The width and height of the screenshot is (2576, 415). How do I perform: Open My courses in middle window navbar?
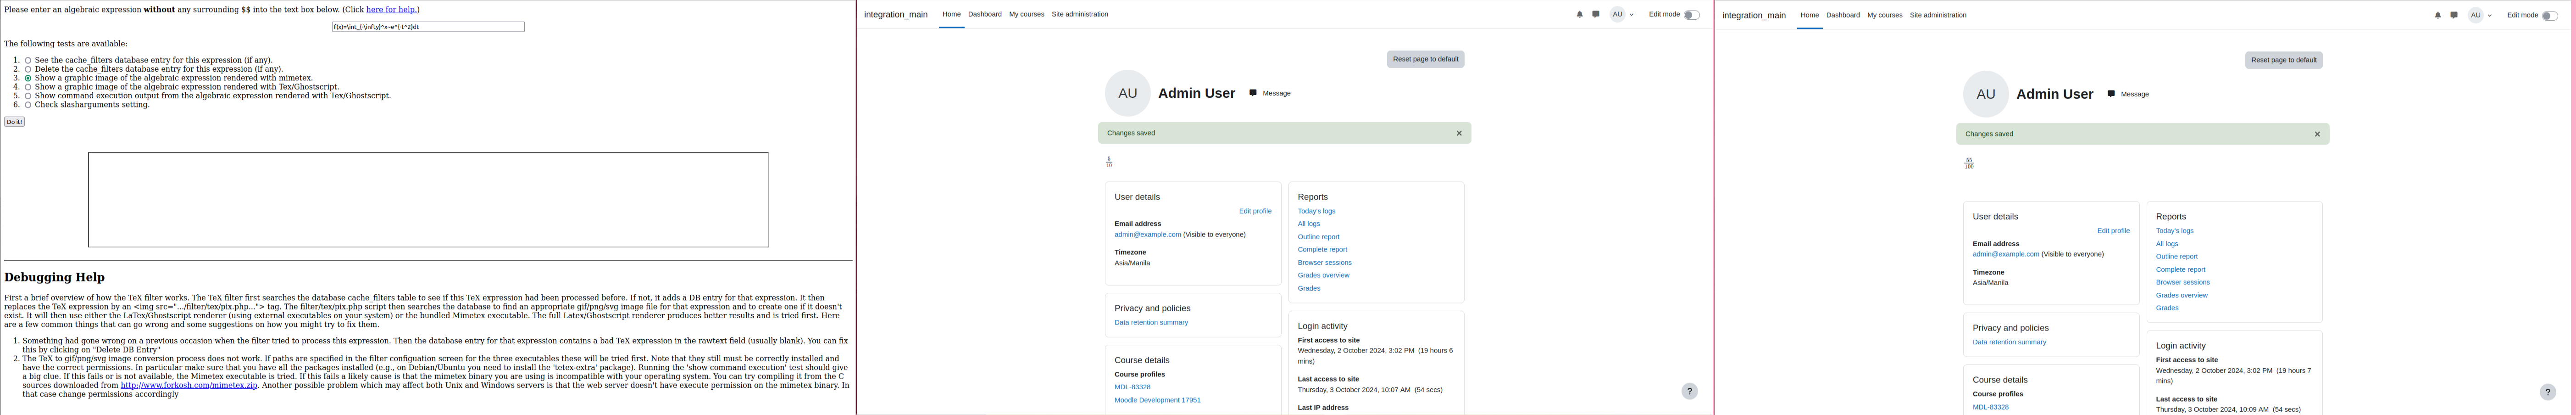pyautogui.click(x=1026, y=14)
